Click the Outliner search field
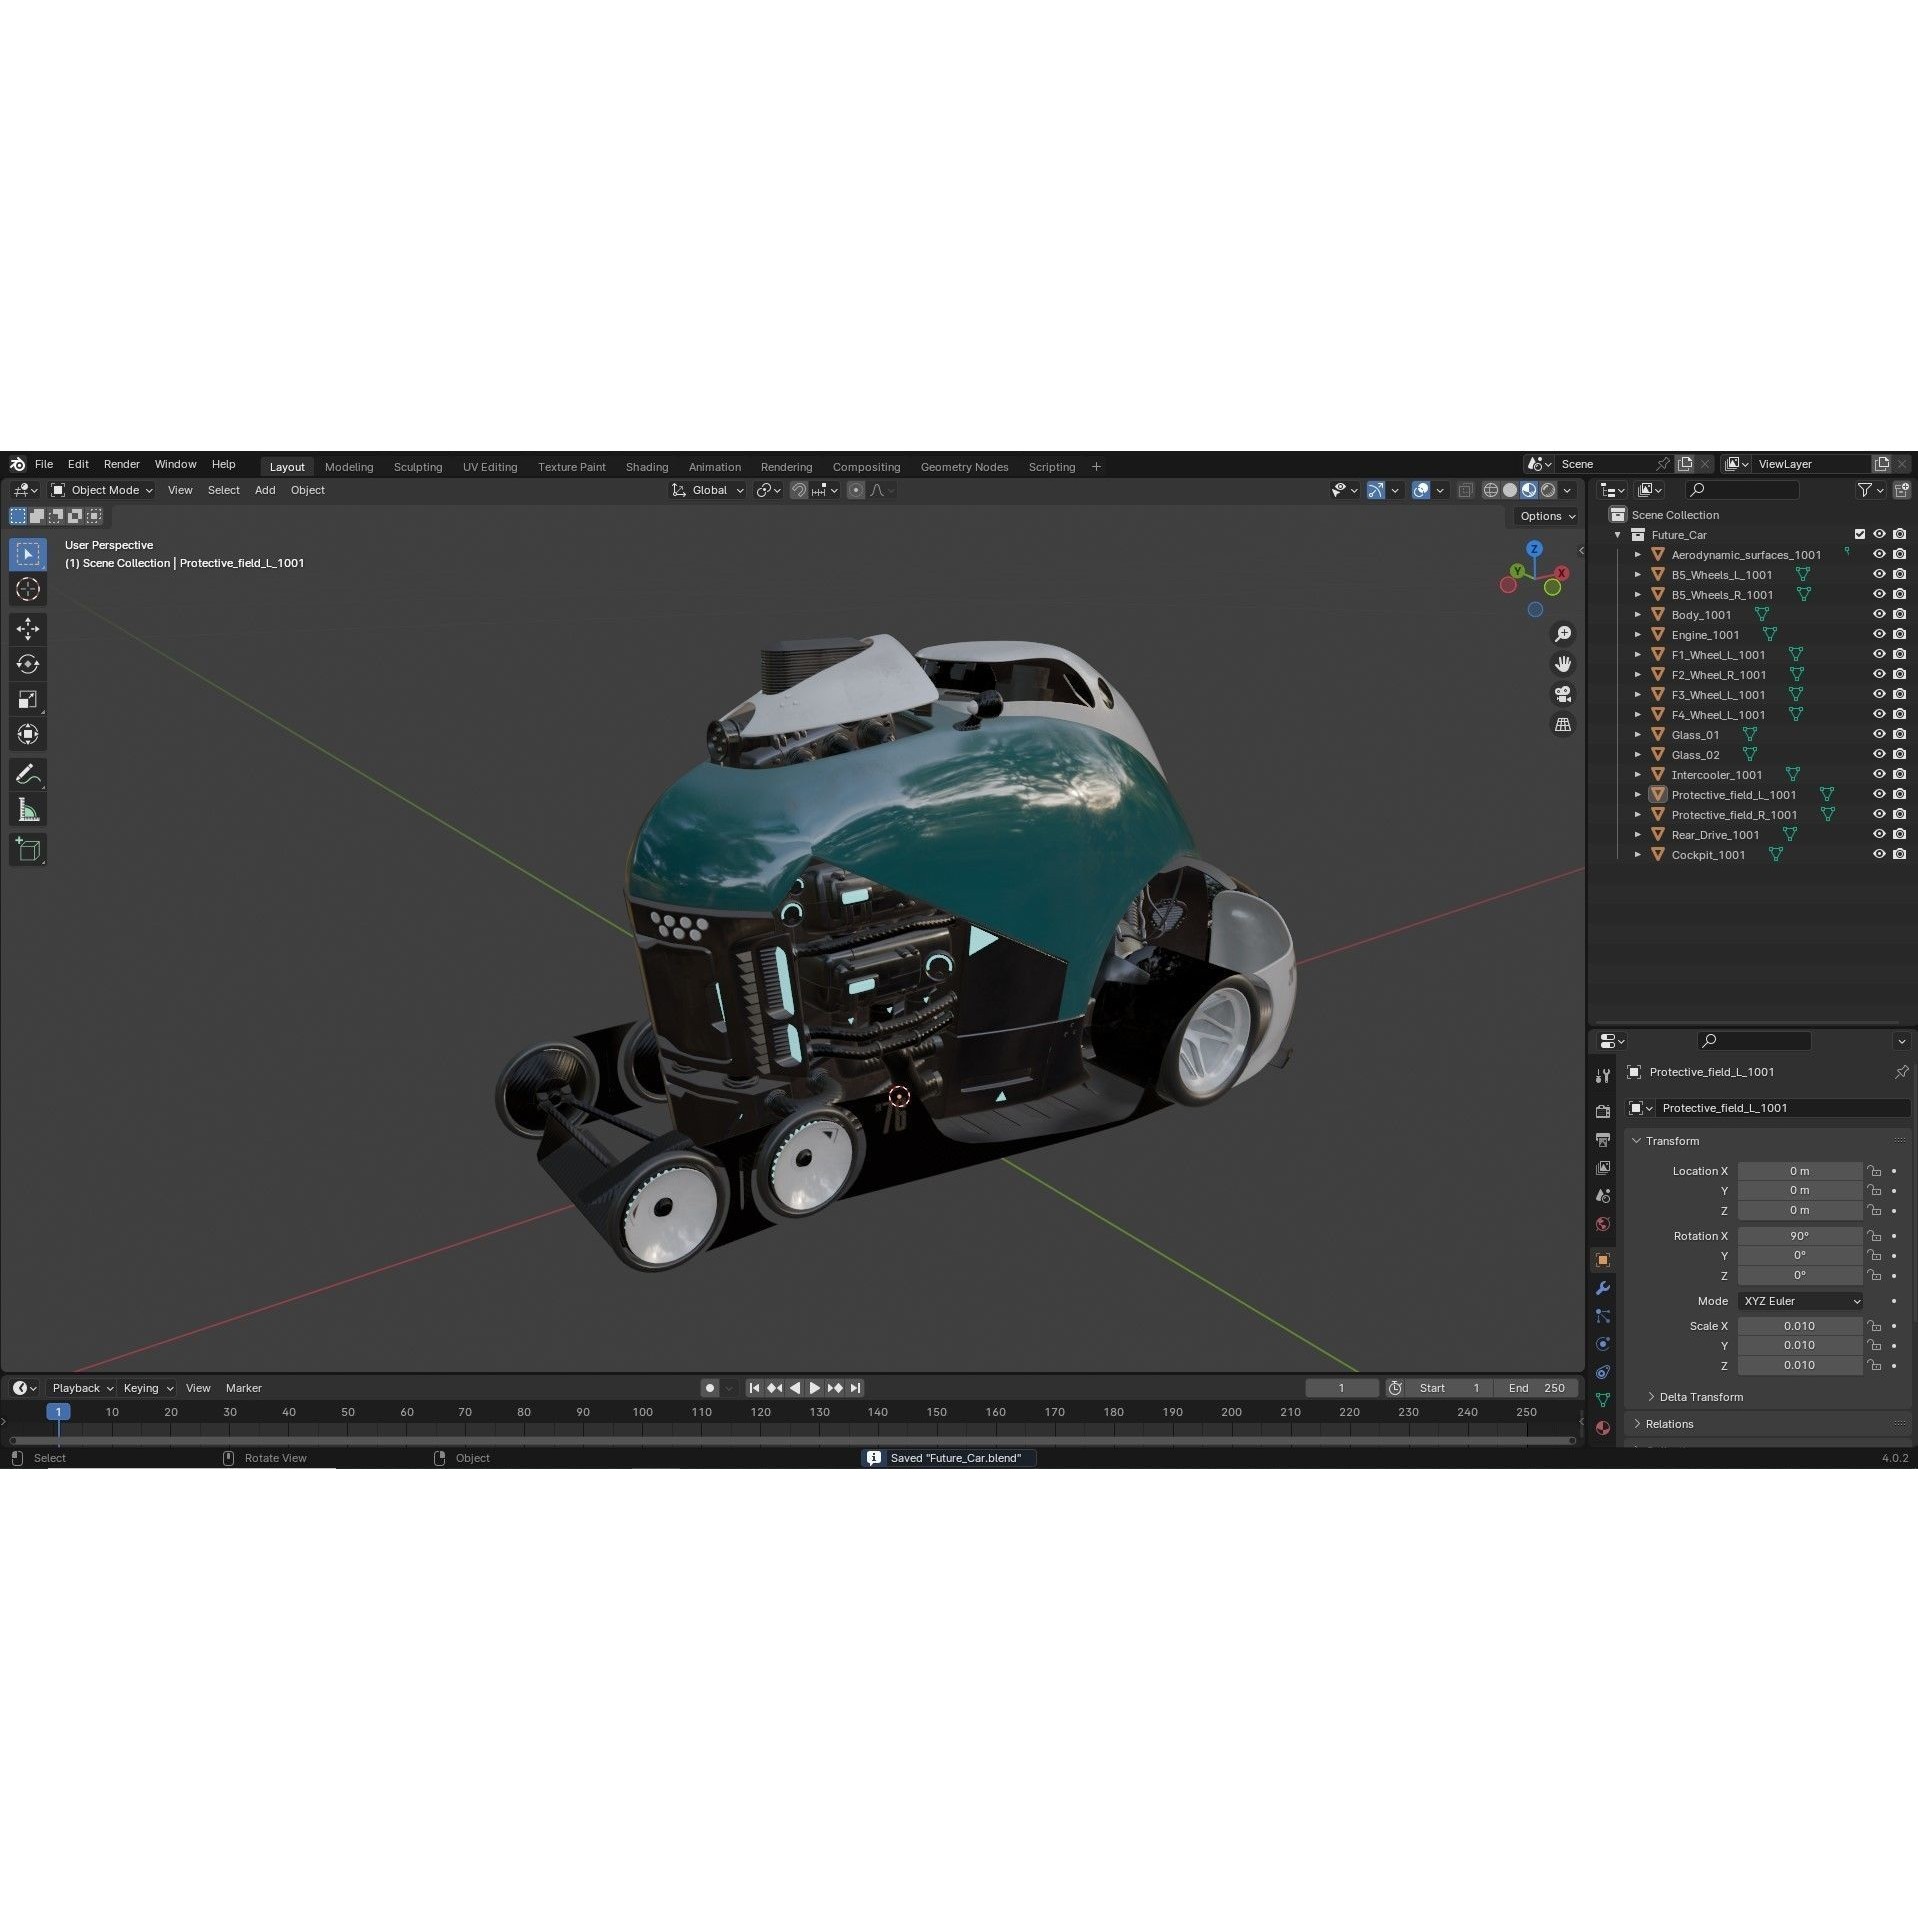 [1742, 490]
